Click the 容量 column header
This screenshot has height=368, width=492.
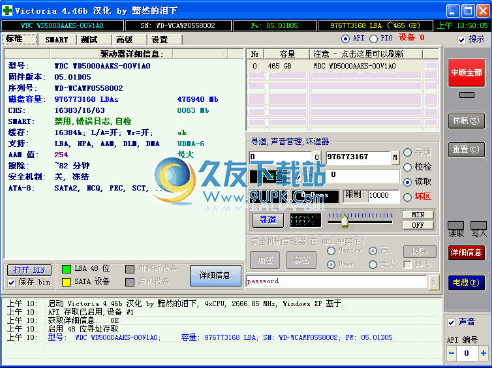(287, 54)
